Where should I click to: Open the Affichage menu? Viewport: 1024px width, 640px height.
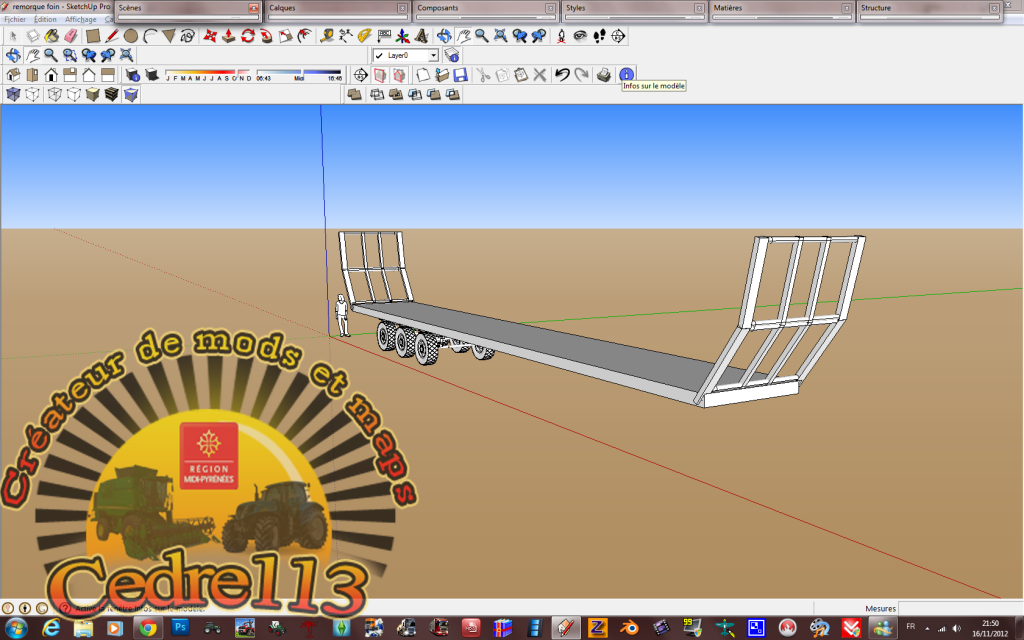[81, 20]
